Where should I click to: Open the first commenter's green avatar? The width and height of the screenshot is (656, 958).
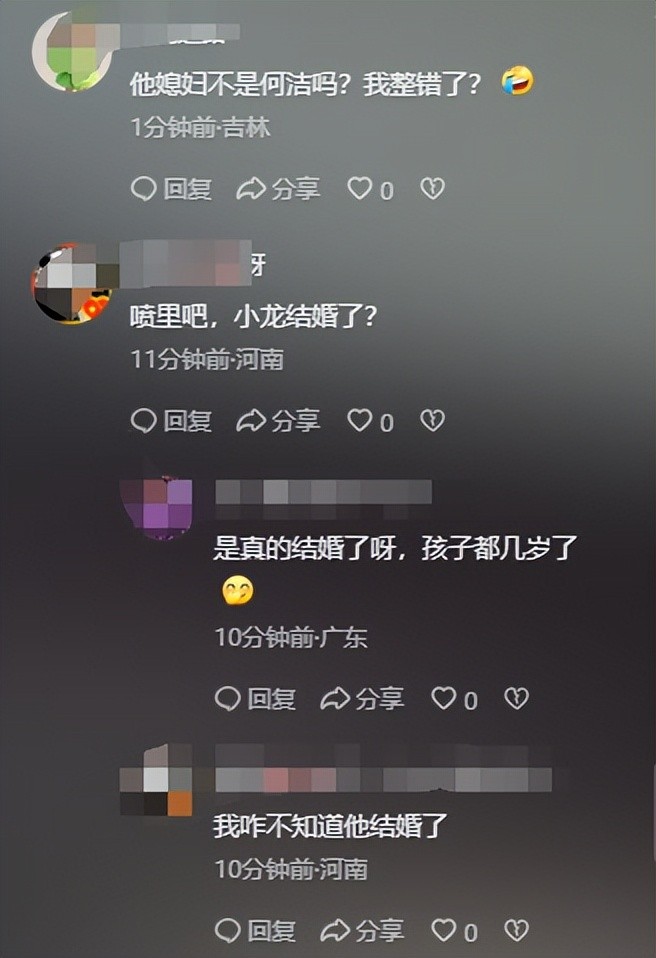click(71, 51)
